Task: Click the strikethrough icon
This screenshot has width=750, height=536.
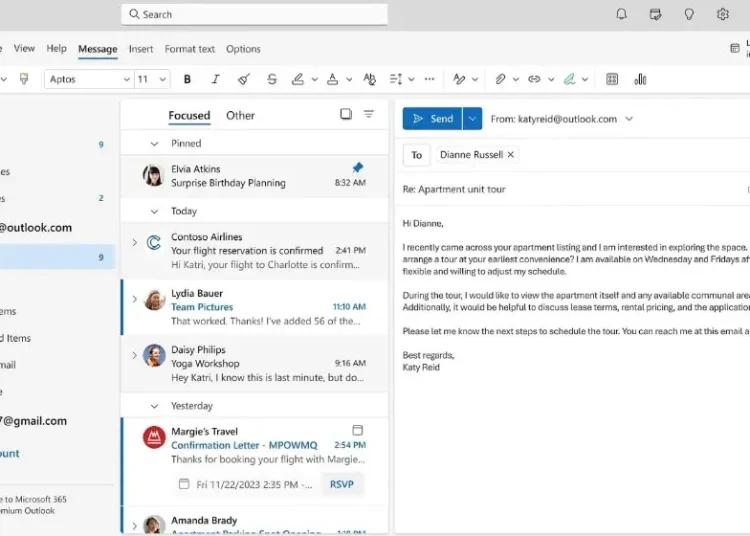Action: [272, 79]
